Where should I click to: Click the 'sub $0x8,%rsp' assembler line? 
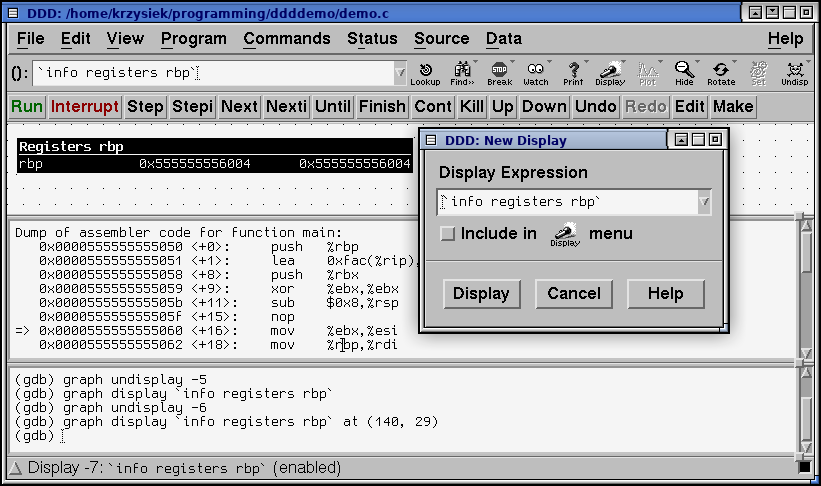coord(219,303)
